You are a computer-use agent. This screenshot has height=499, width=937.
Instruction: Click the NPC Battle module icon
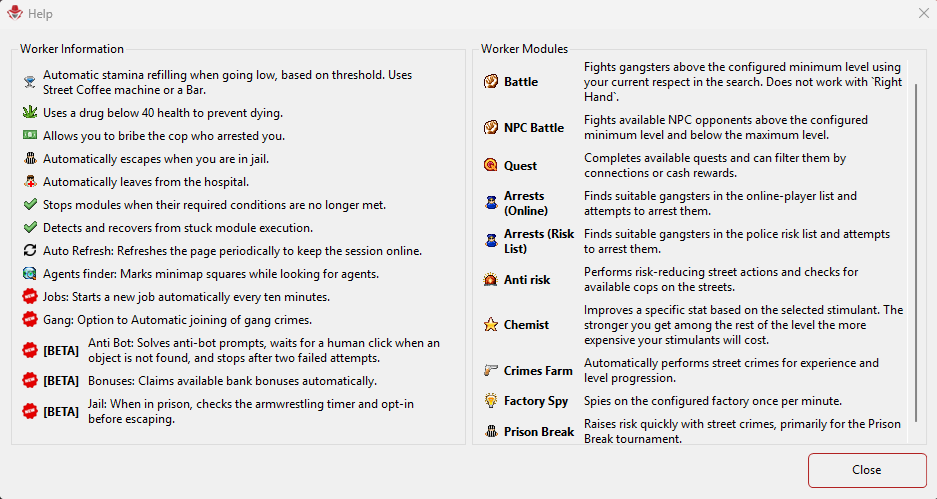tap(491, 127)
